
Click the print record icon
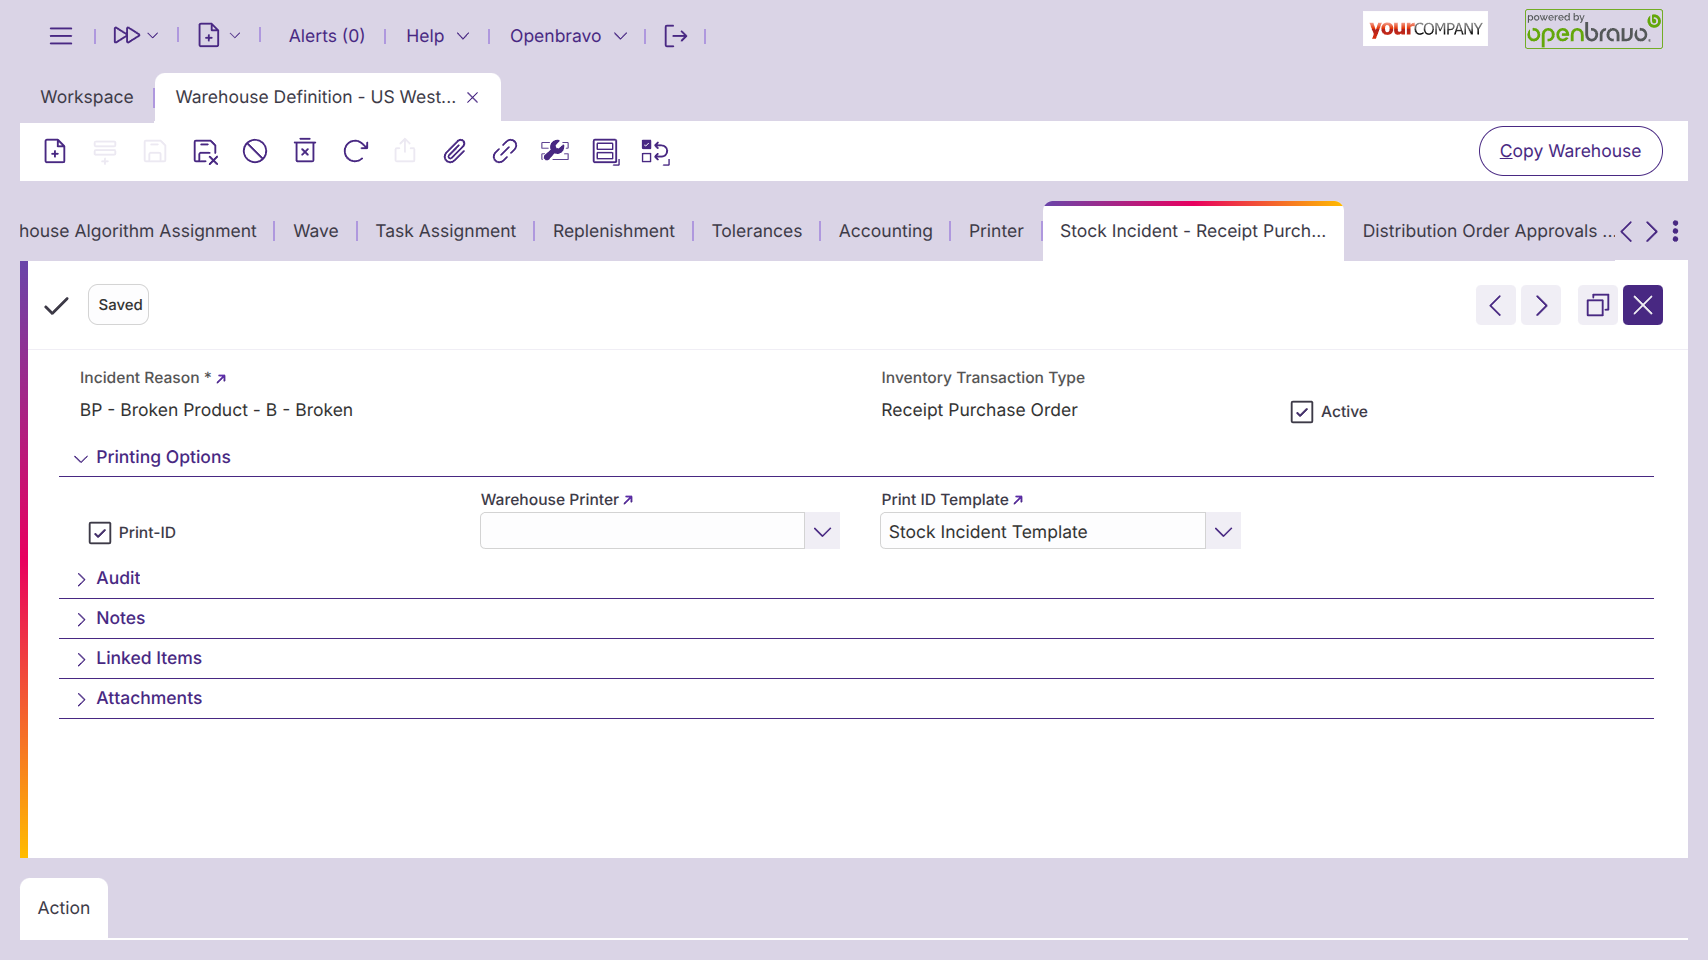pyautogui.click(x=605, y=151)
